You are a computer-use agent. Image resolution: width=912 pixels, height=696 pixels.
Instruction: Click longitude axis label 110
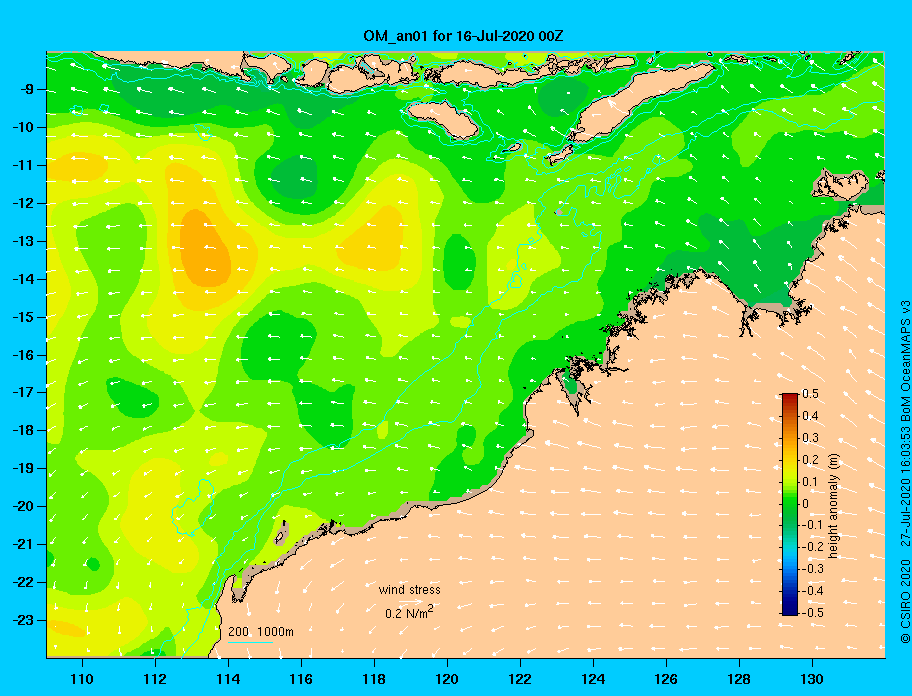pos(82,679)
